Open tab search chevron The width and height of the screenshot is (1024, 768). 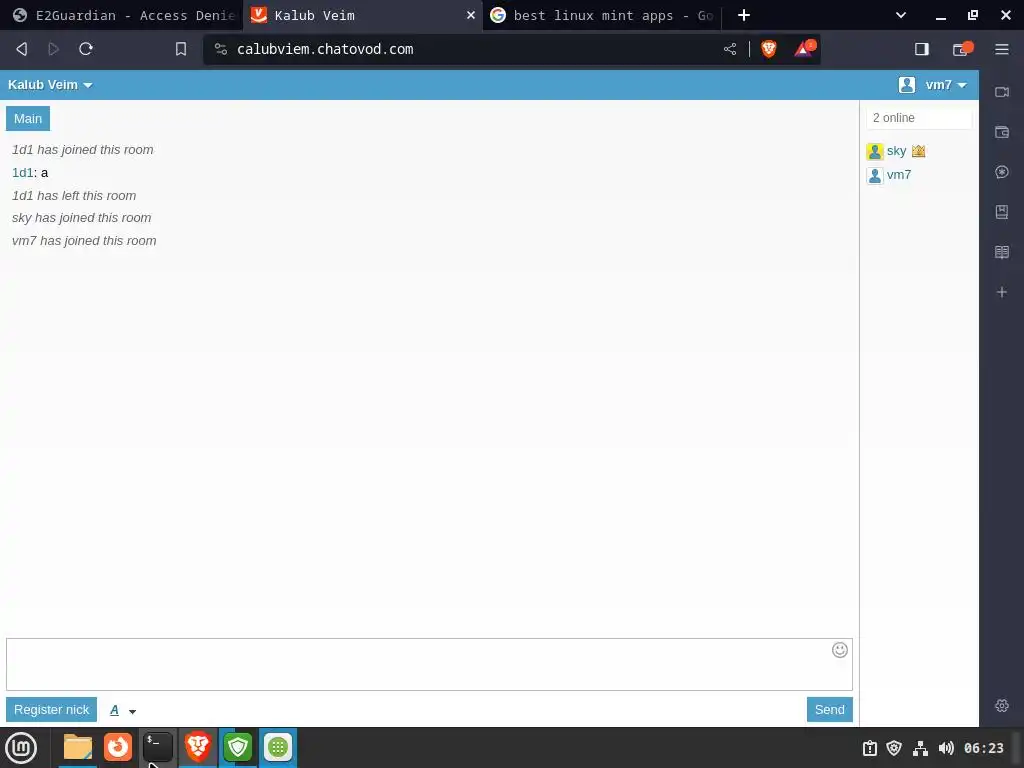click(x=901, y=15)
